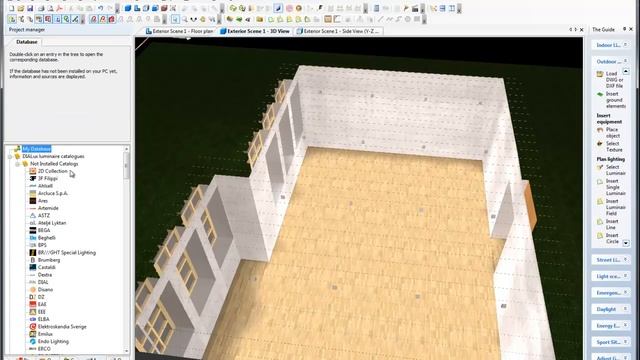Click the Place object icon
The width and height of the screenshot is (640, 360).
pos(600,130)
